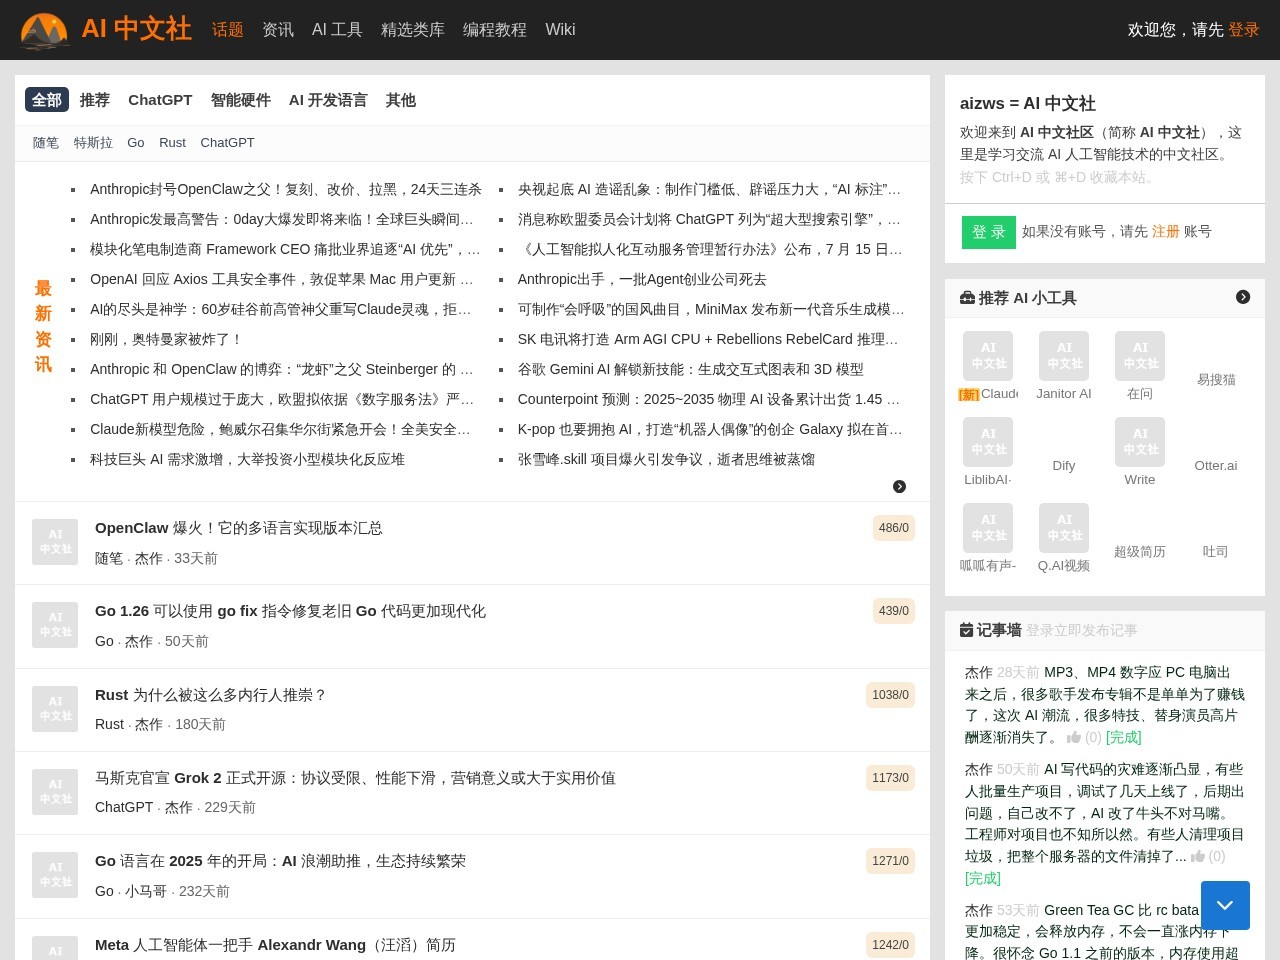The height and width of the screenshot is (960, 1280).
Task: Click the arrow below the latest news list
Action: click(x=899, y=486)
